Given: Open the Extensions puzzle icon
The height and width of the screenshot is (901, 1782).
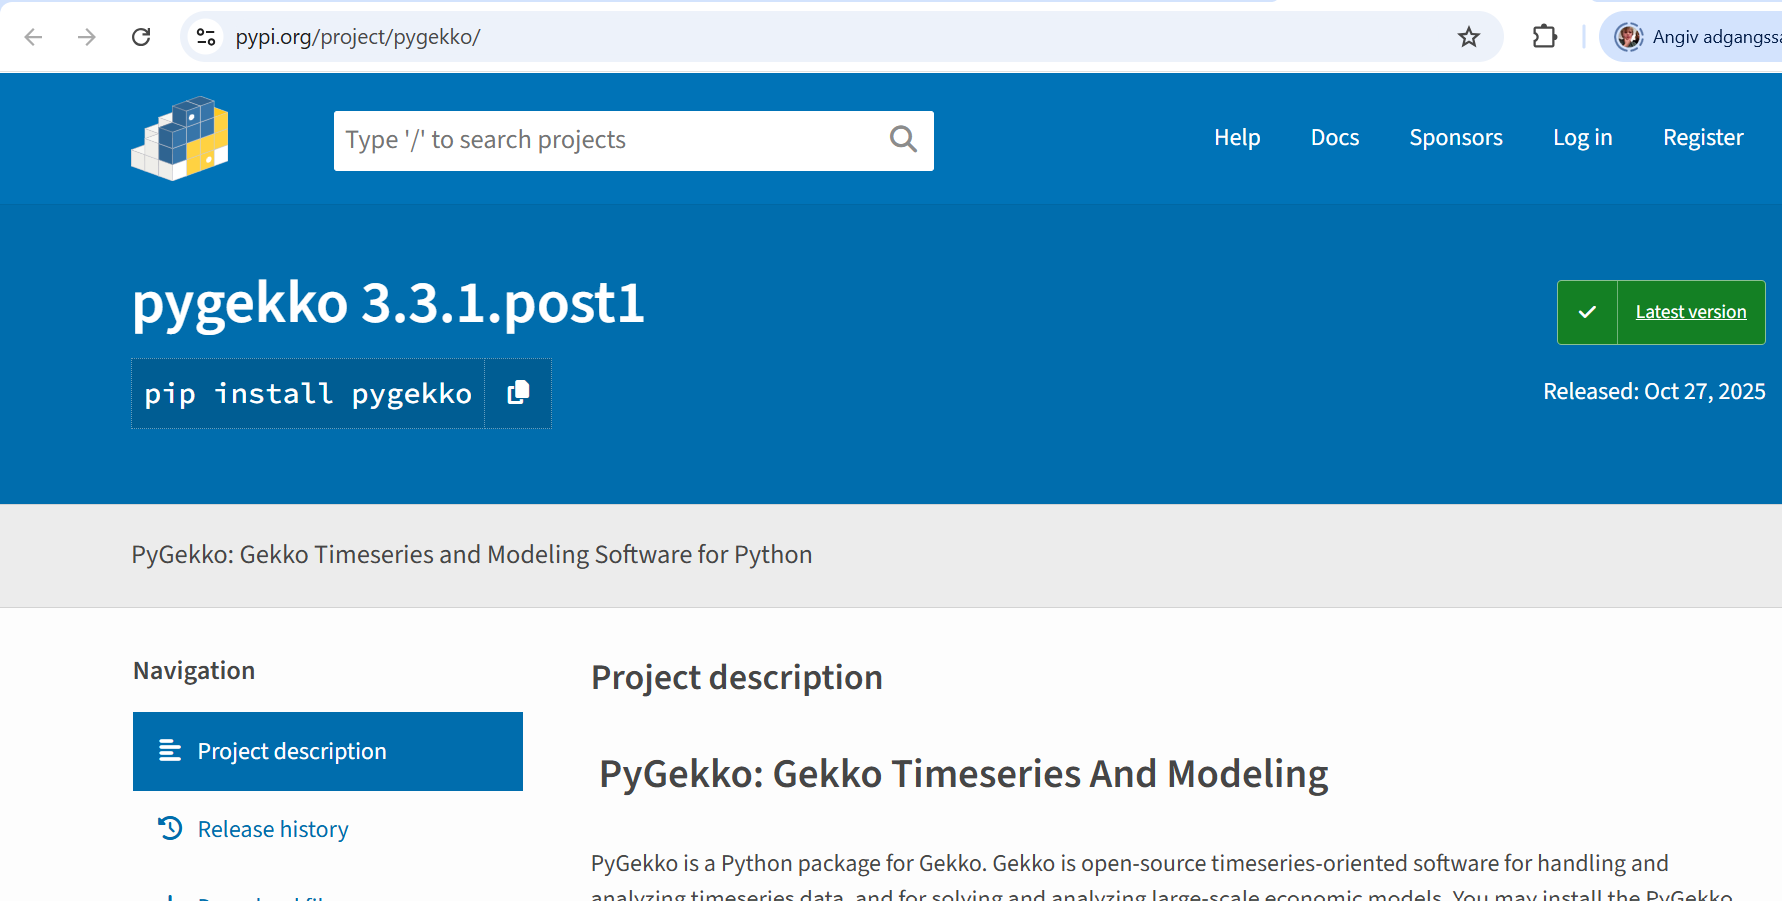Looking at the screenshot, I should [1544, 37].
